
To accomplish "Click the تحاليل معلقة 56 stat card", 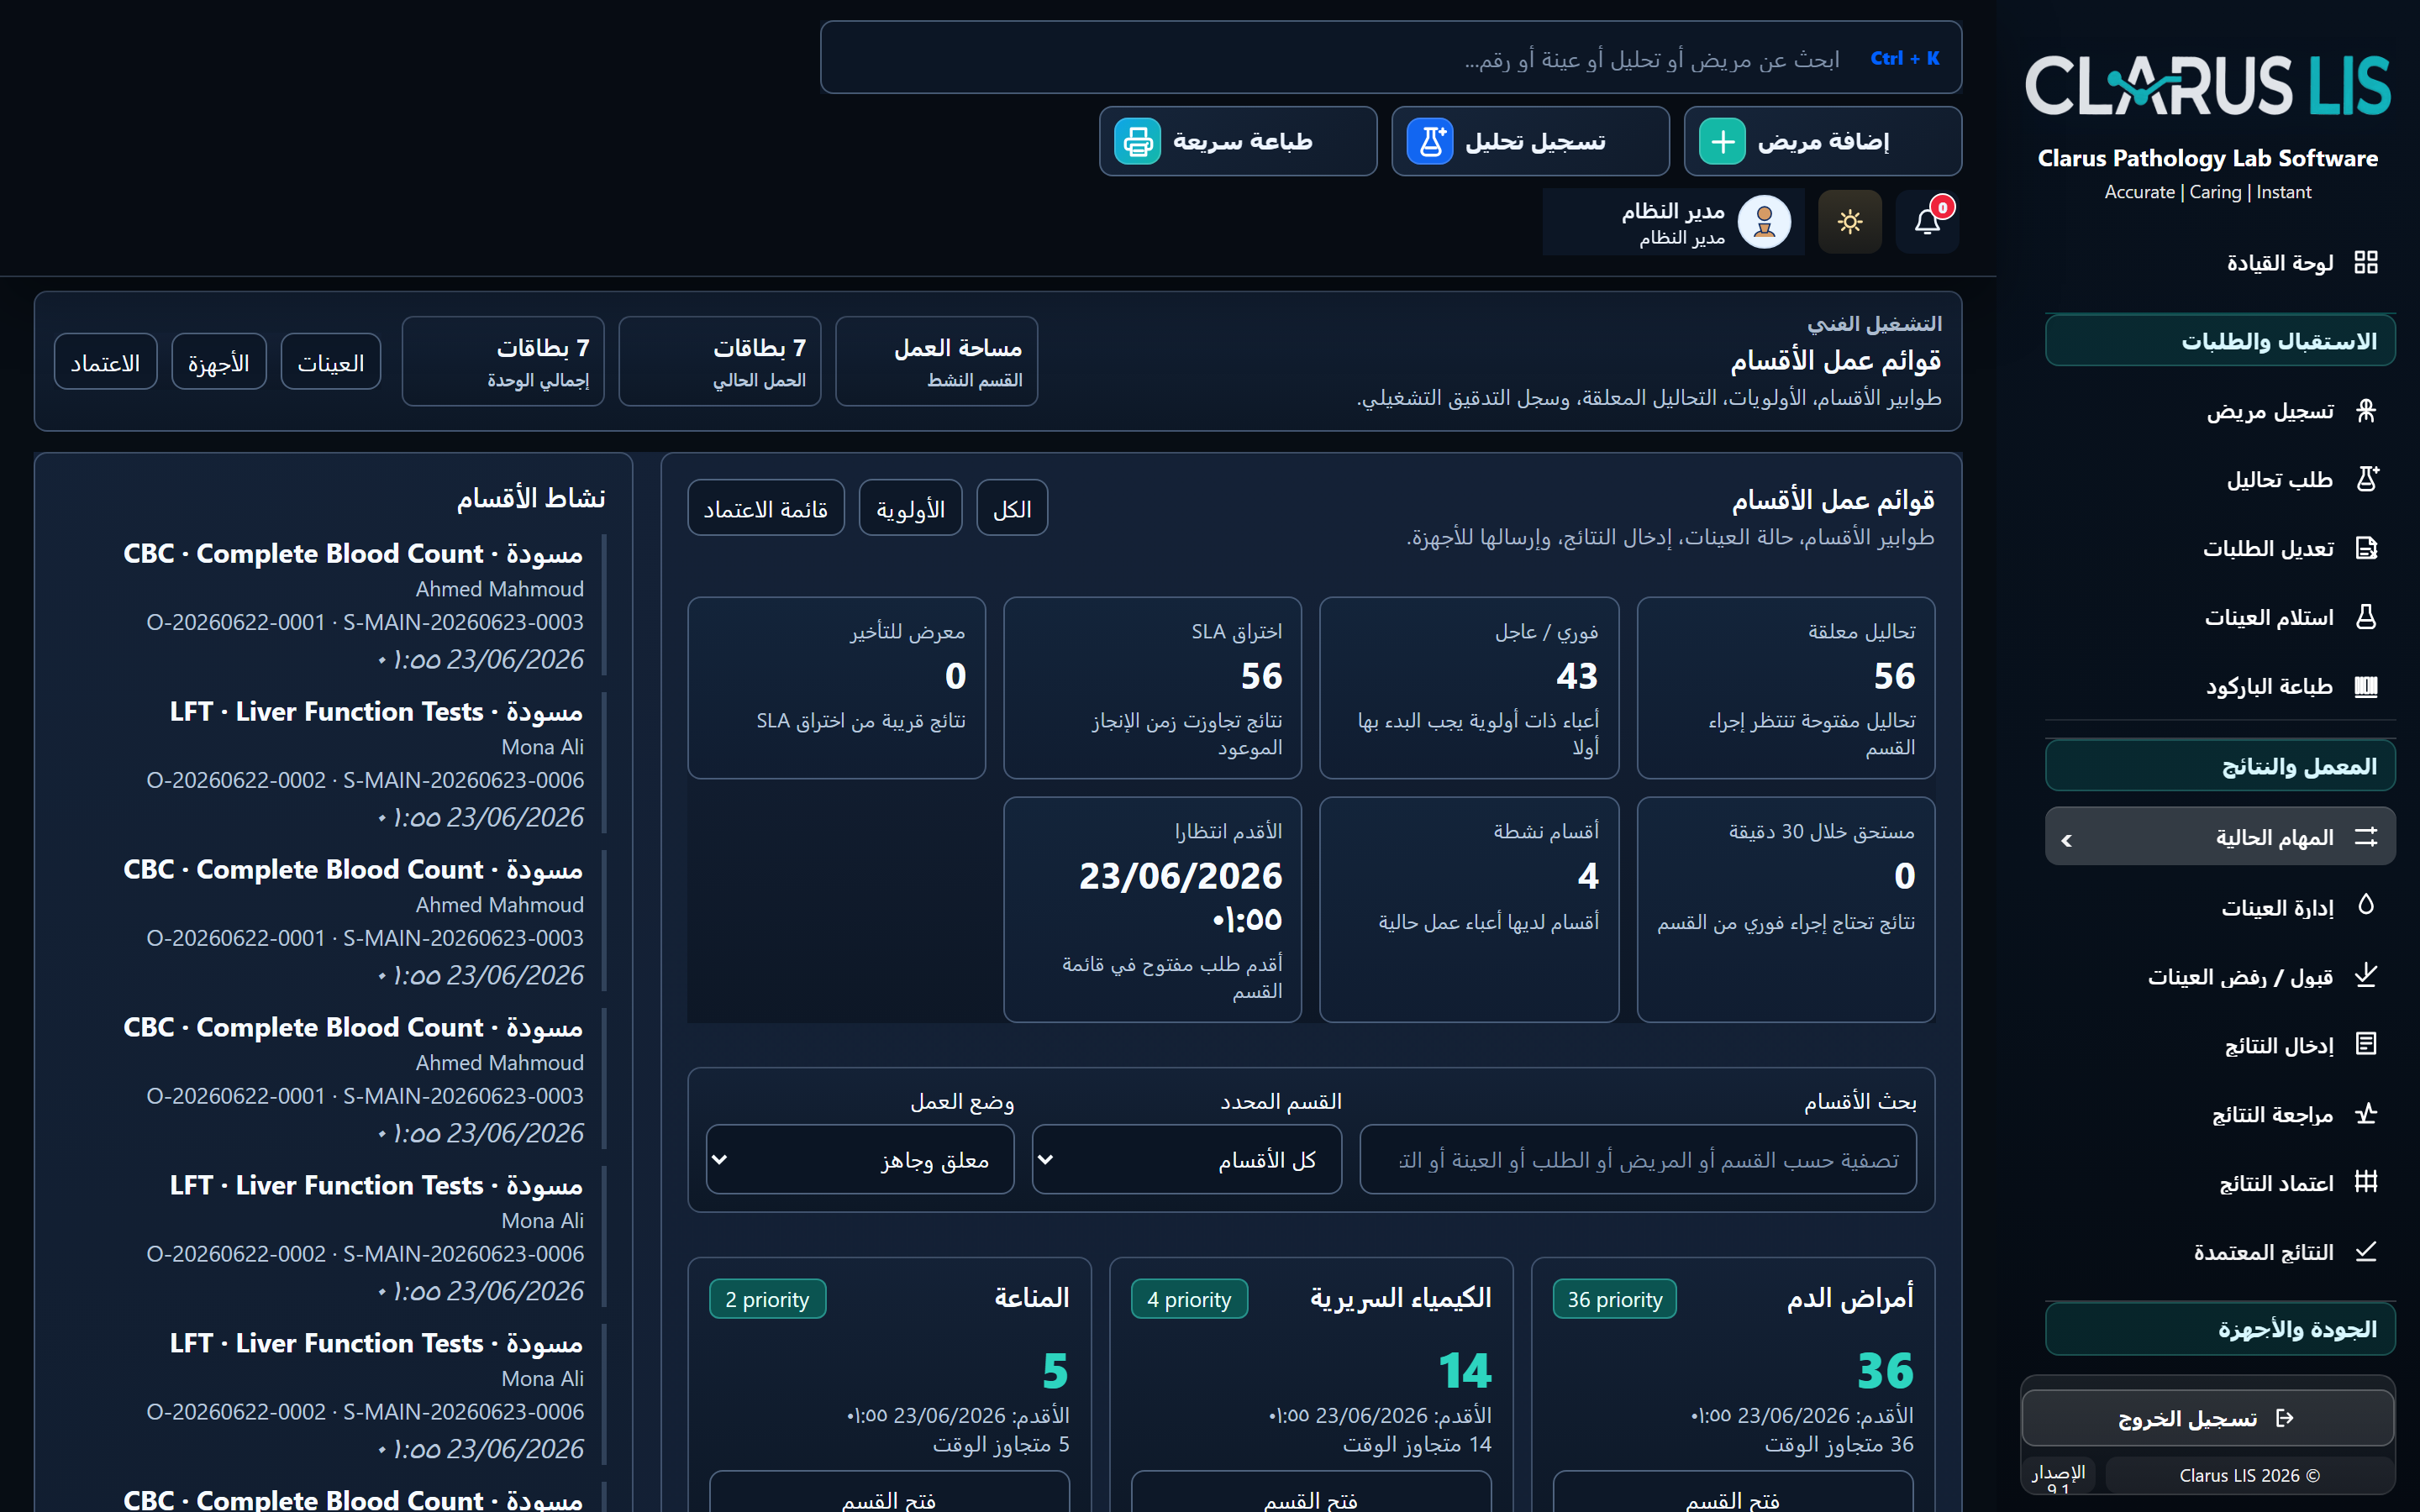I will 1786,688.
